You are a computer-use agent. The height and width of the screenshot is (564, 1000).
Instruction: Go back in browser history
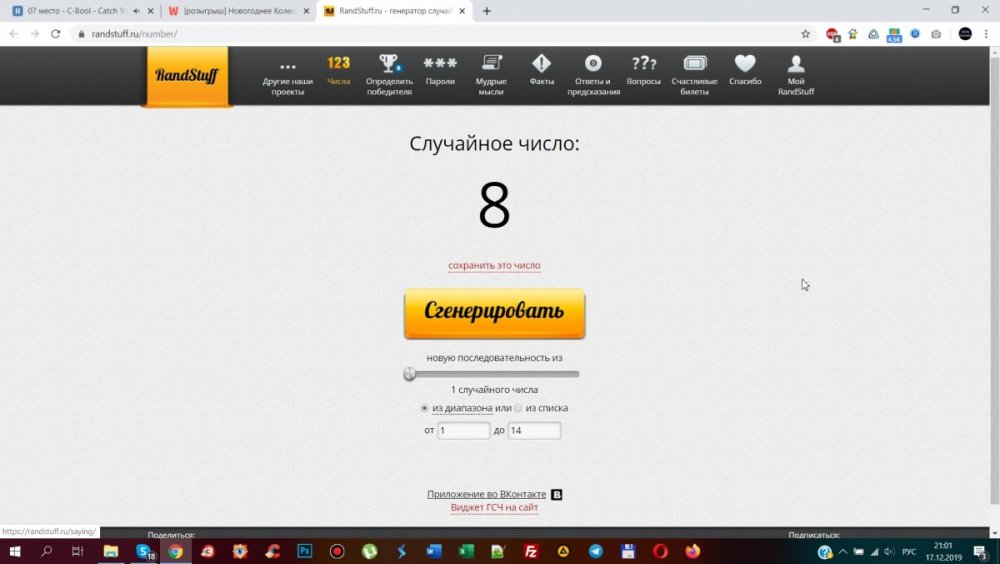[x=14, y=34]
